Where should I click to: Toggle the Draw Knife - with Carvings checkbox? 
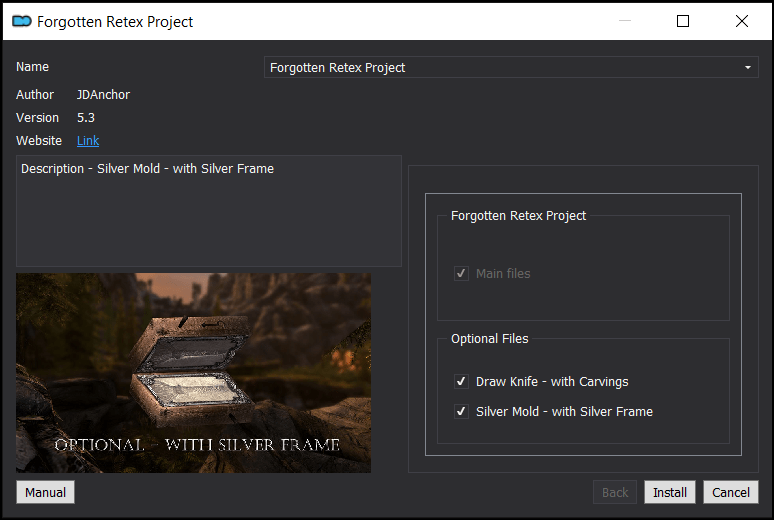461,382
